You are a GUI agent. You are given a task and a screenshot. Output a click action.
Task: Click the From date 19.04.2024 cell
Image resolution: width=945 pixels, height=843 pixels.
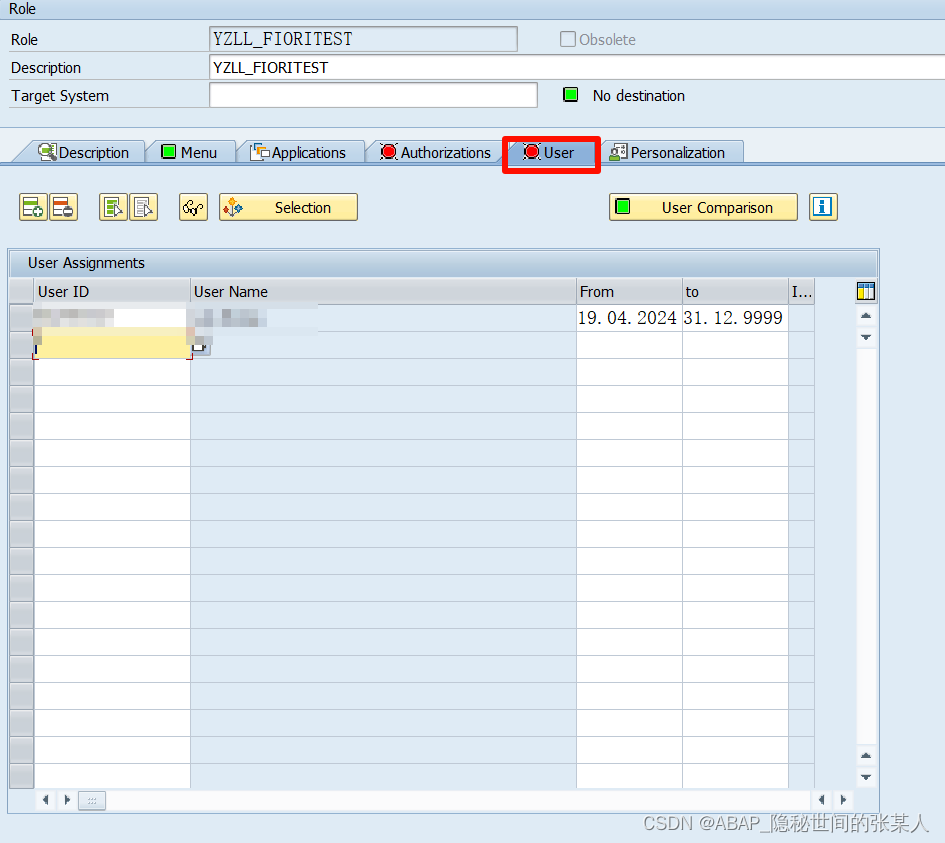(629, 318)
